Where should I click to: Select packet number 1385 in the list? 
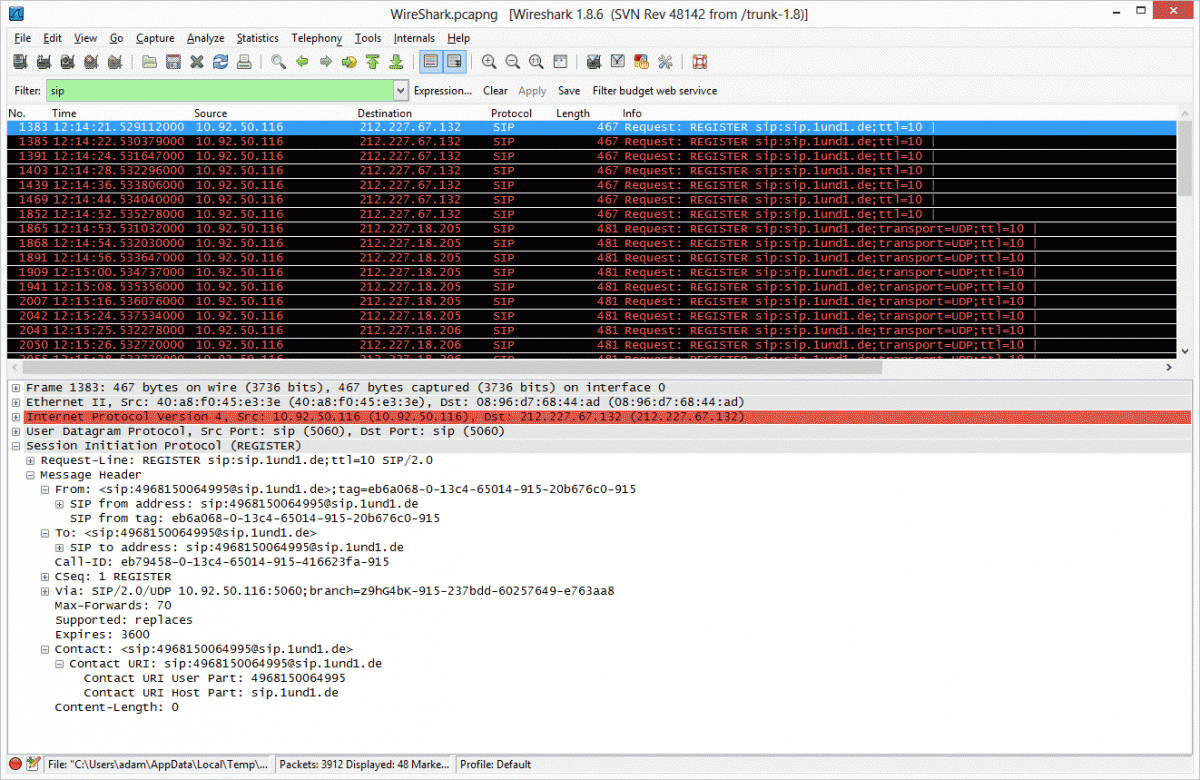pos(593,142)
